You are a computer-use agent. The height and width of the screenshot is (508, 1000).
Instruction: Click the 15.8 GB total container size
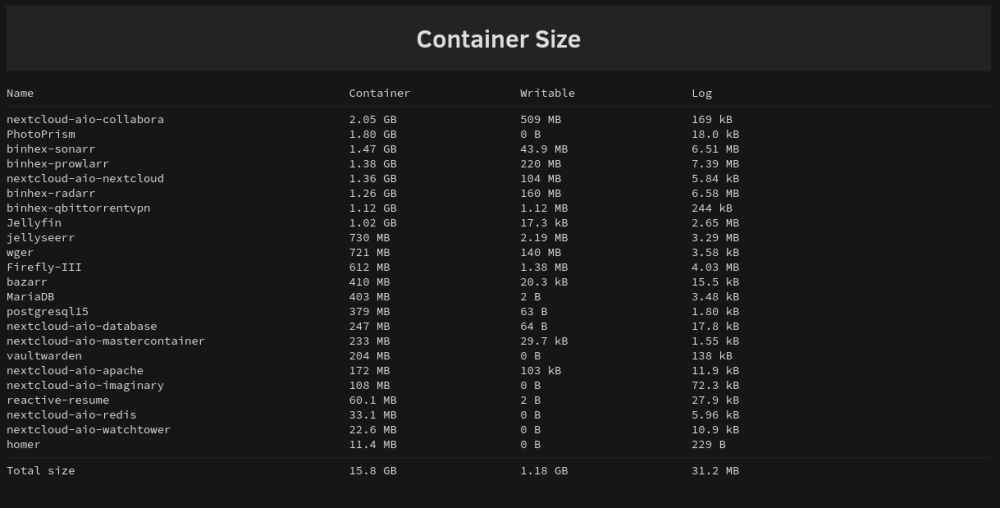[x=372, y=470]
